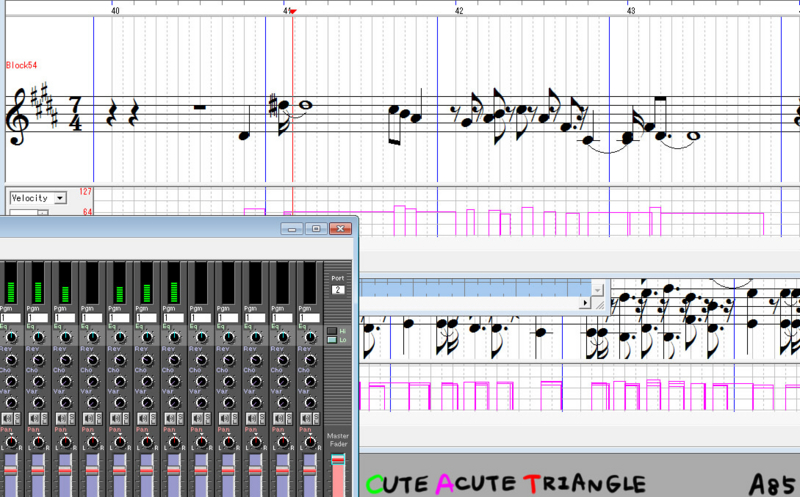Edit the Pgm field on the eighth strip

pyautogui.click(x=201, y=318)
